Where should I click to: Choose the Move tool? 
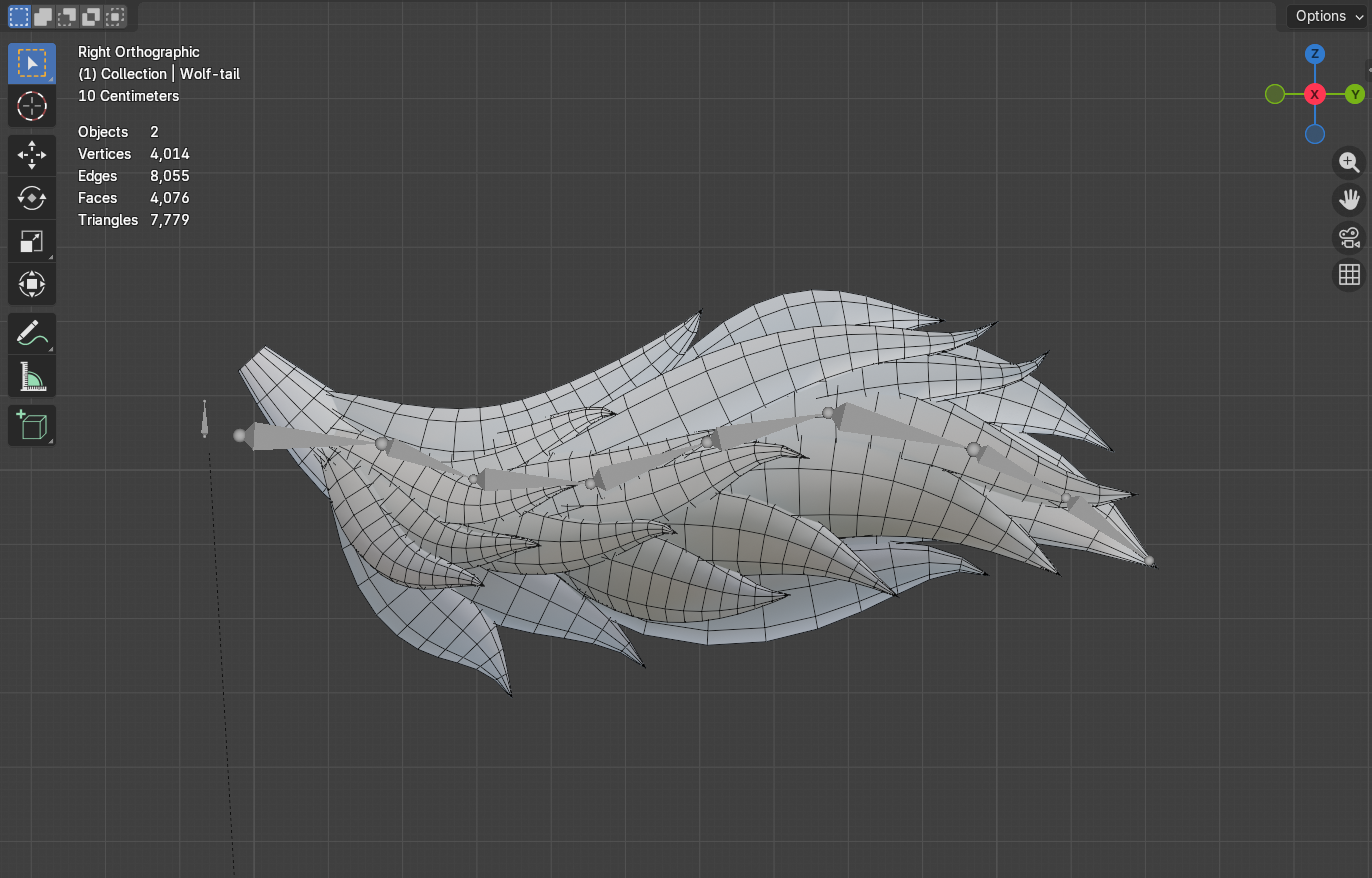(32, 155)
